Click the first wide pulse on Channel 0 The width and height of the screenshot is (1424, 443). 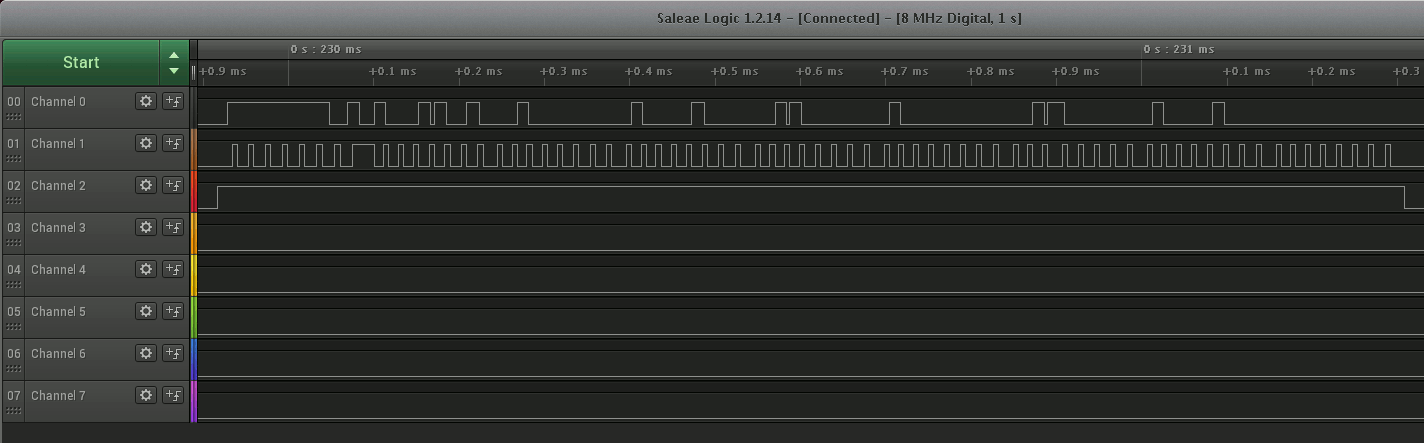(x=279, y=113)
